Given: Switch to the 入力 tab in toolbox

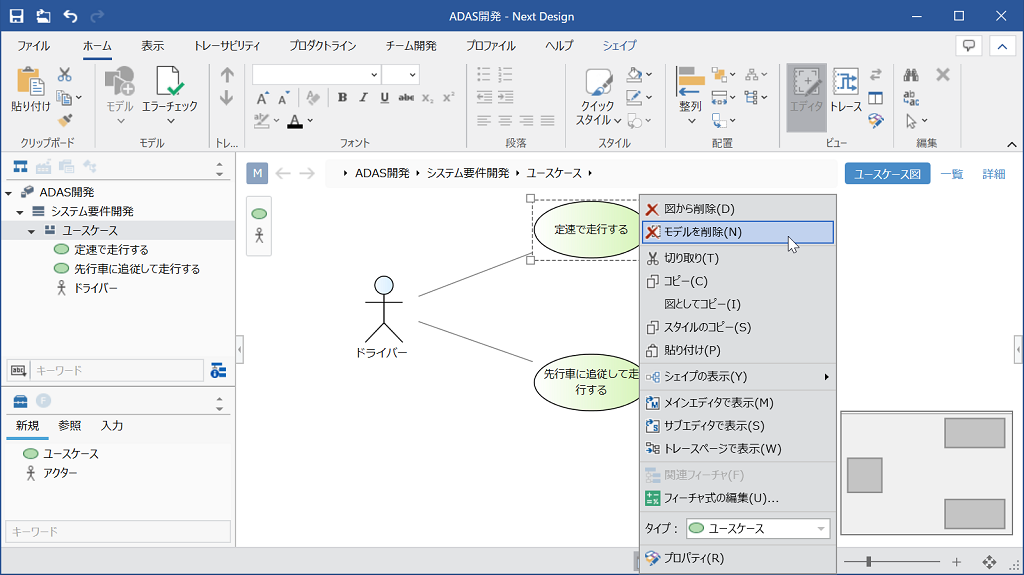Looking at the screenshot, I should point(112,425).
